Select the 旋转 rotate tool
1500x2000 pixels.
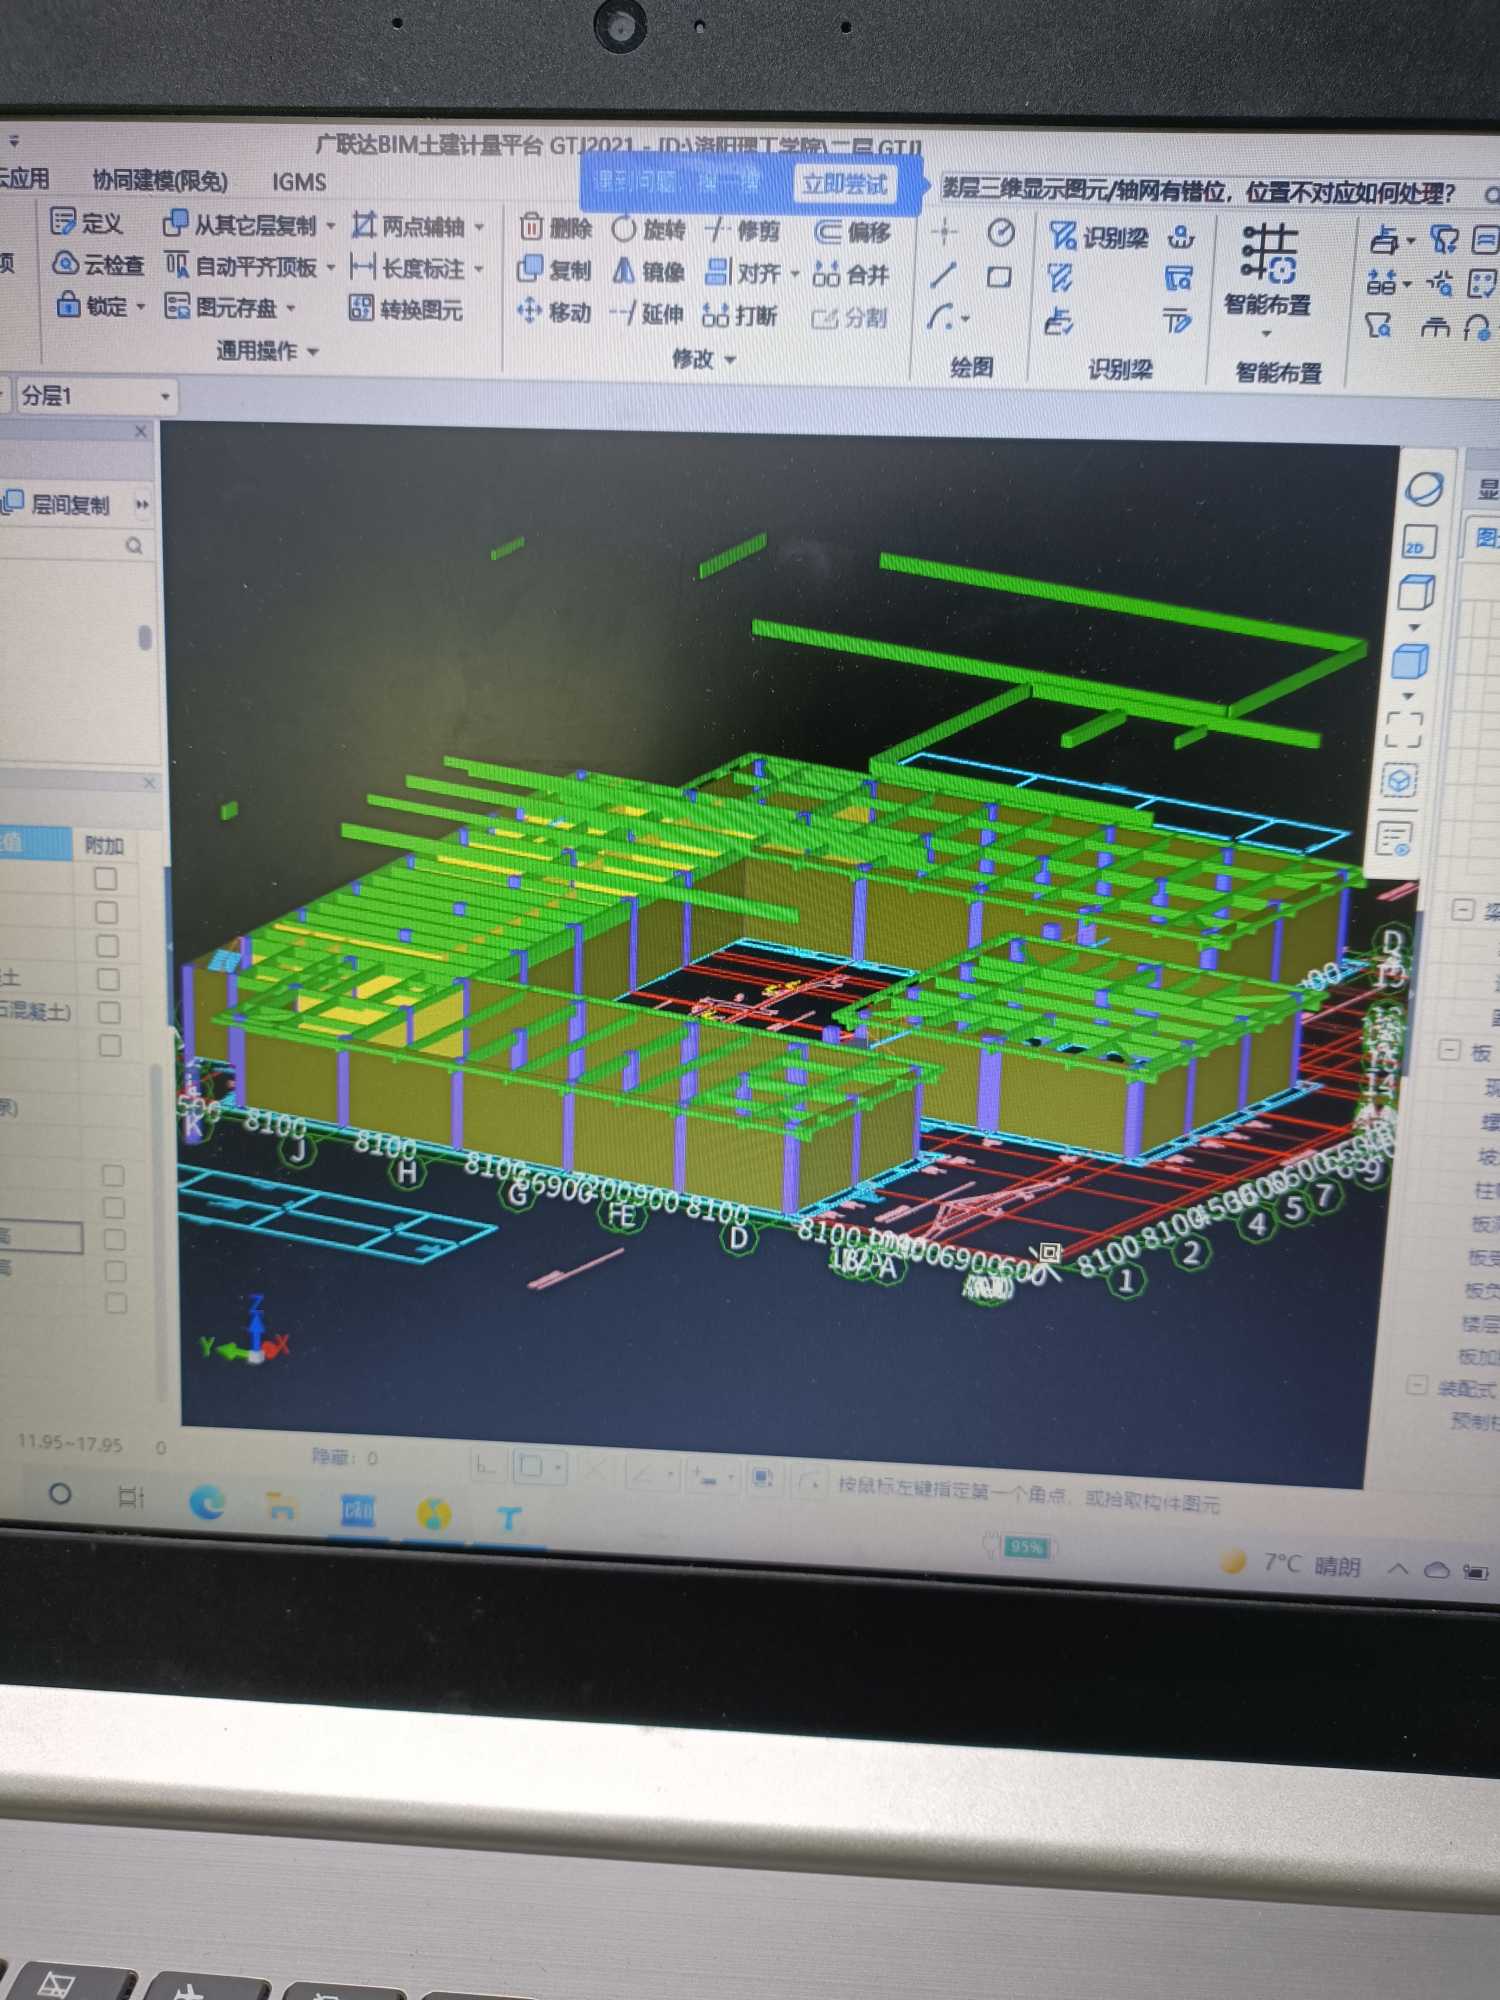[x=649, y=230]
